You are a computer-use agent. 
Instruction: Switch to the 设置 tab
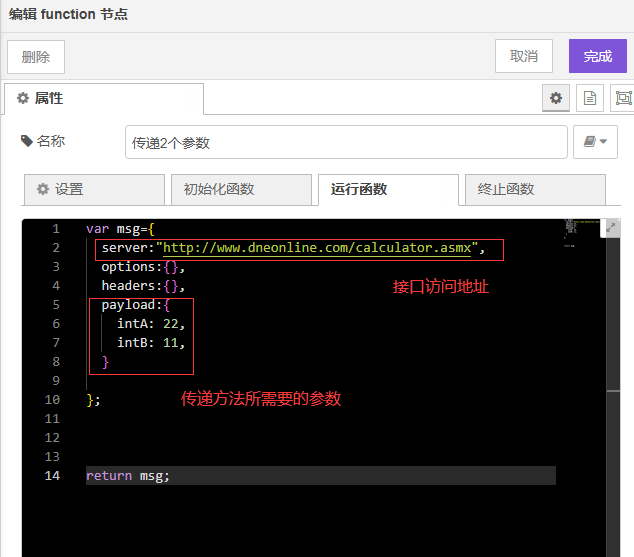(x=94, y=189)
